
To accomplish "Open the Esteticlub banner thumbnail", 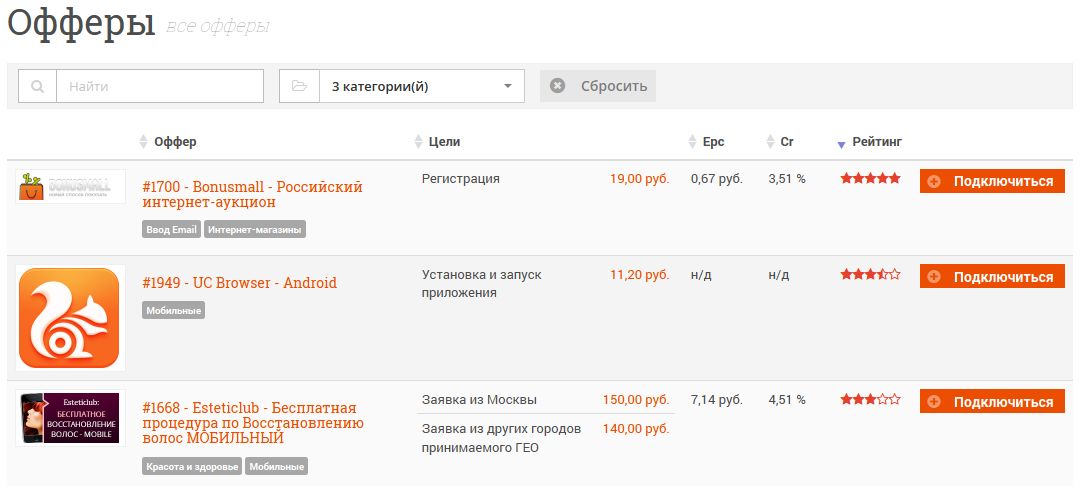I will tap(70, 418).
